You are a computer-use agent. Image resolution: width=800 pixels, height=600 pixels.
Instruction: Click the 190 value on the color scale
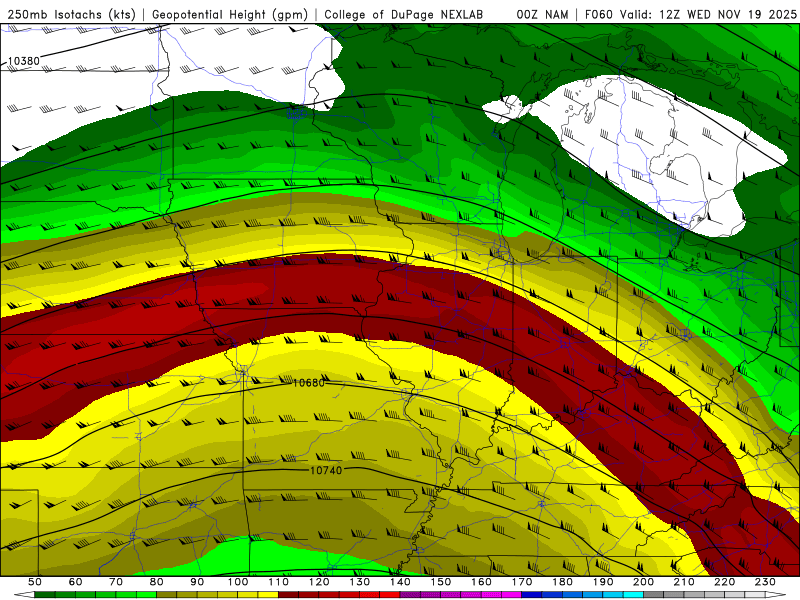pos(603,582)
